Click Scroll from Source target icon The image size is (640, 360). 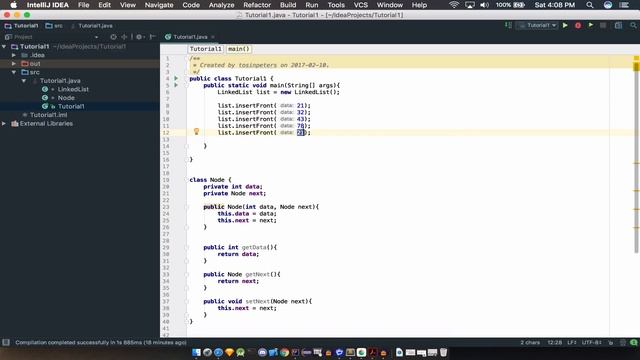point(113,37)
